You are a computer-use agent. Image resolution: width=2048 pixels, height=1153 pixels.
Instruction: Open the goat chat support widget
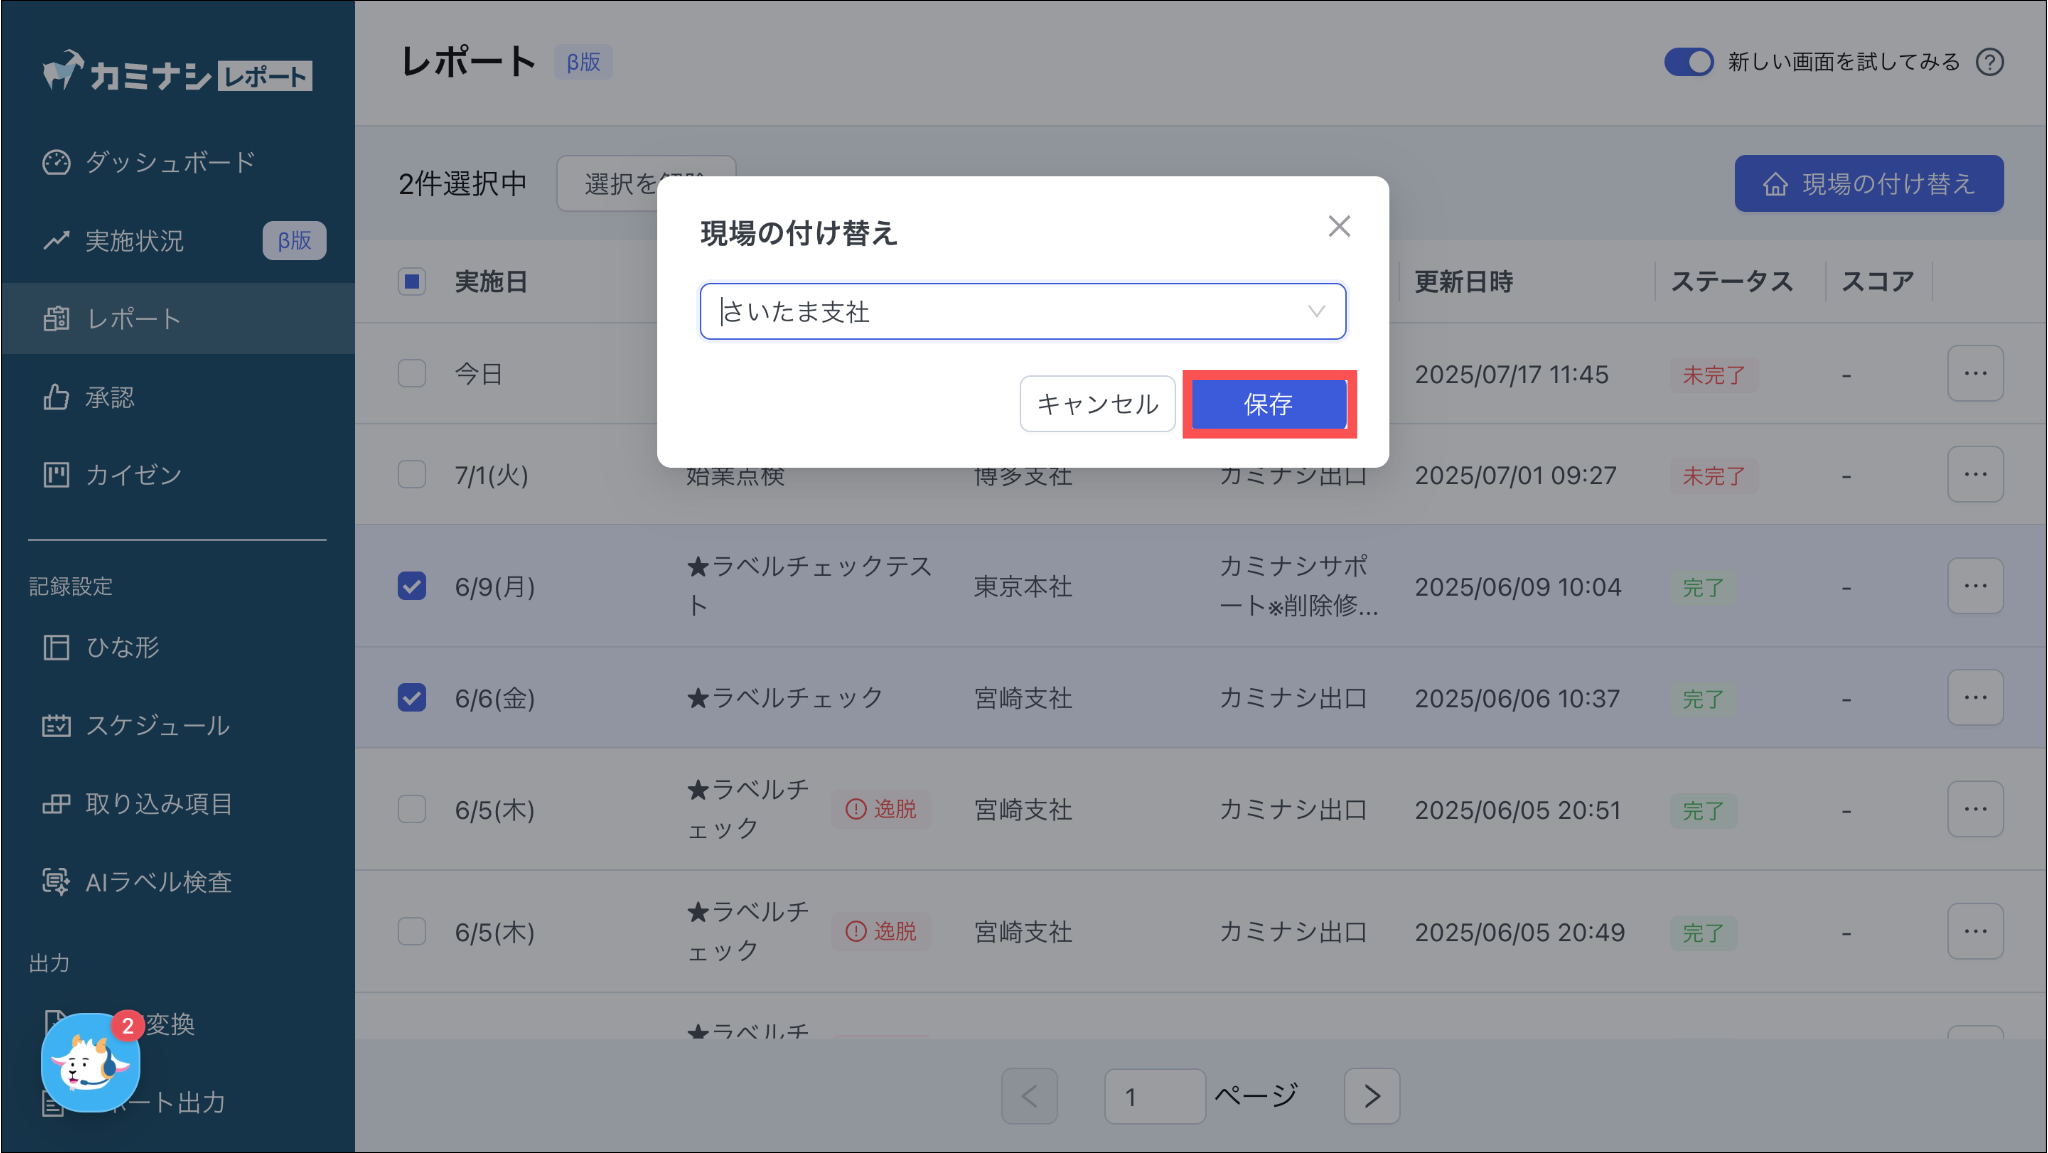(90, 1064)
